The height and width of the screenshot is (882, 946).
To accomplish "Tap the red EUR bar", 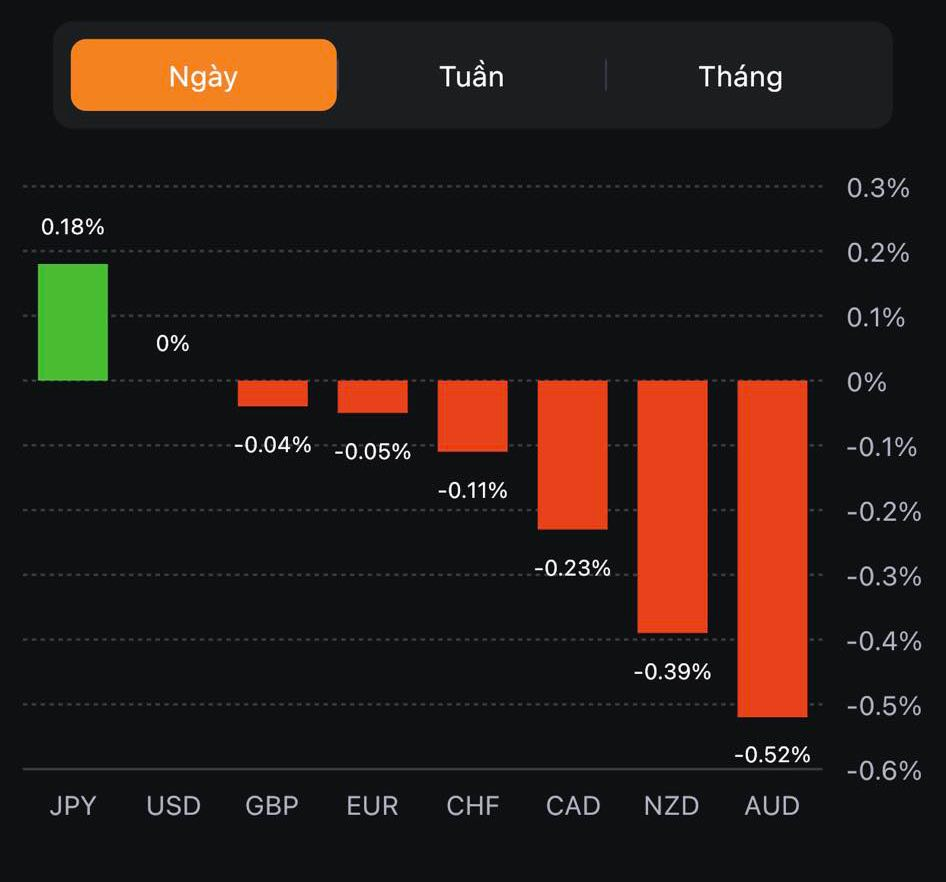I will pyautogui.click(x=373, y=396).
